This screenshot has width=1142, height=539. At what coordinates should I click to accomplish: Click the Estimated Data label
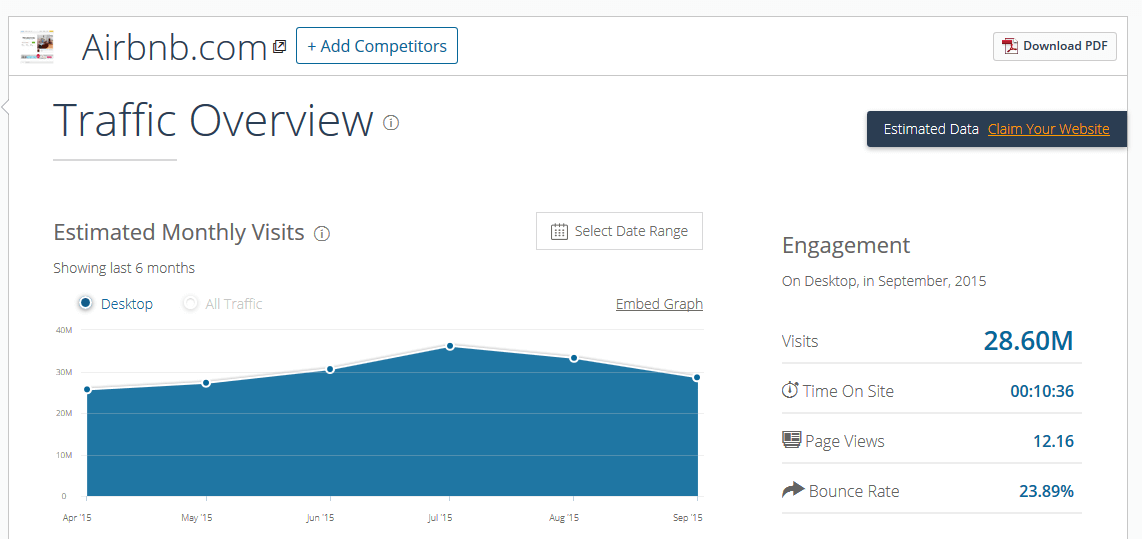click(931, 129)
